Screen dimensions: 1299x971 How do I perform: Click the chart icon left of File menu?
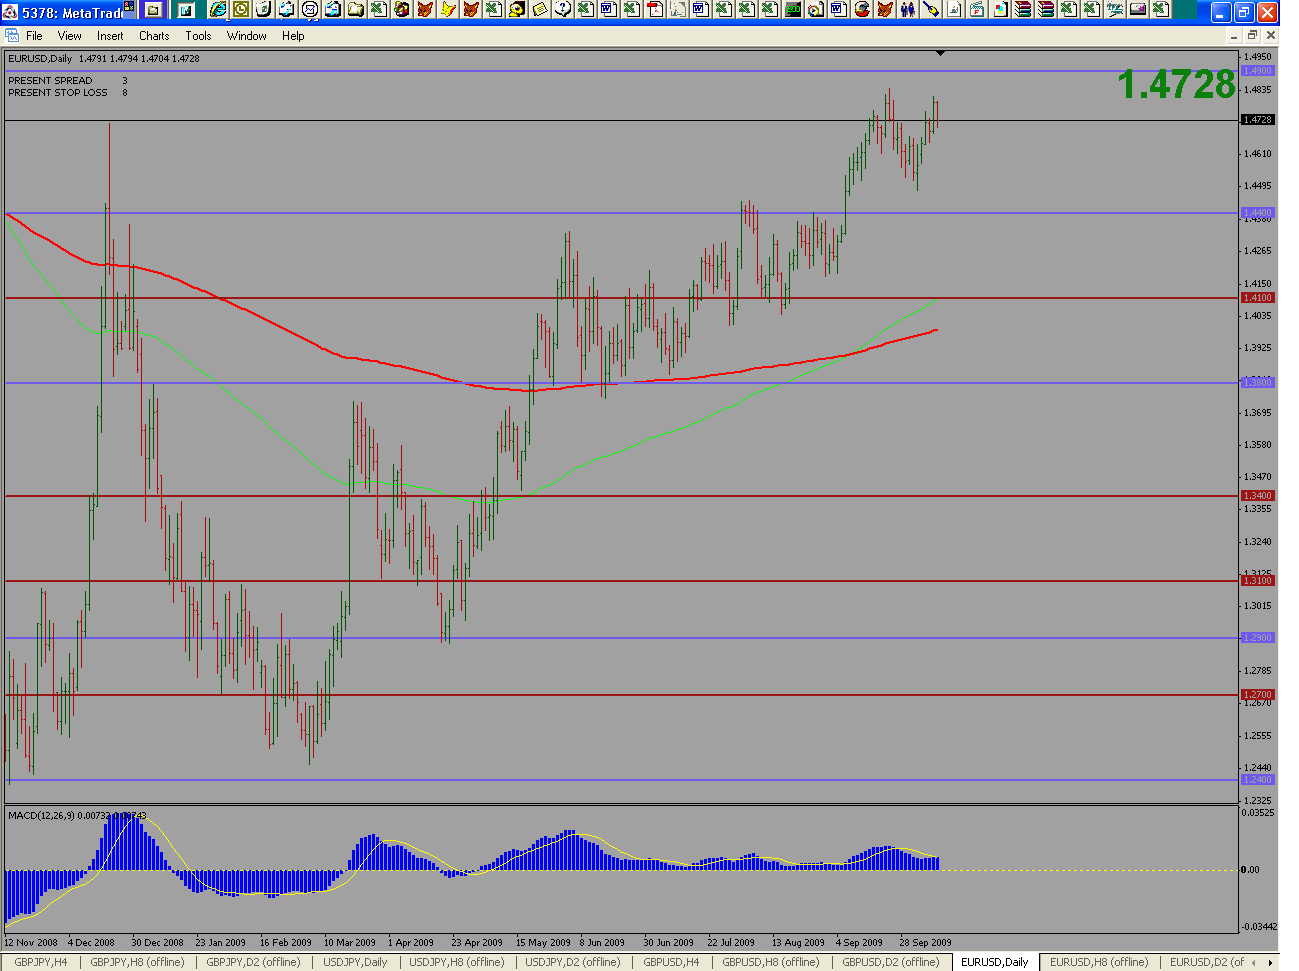[x=12, y=36]
